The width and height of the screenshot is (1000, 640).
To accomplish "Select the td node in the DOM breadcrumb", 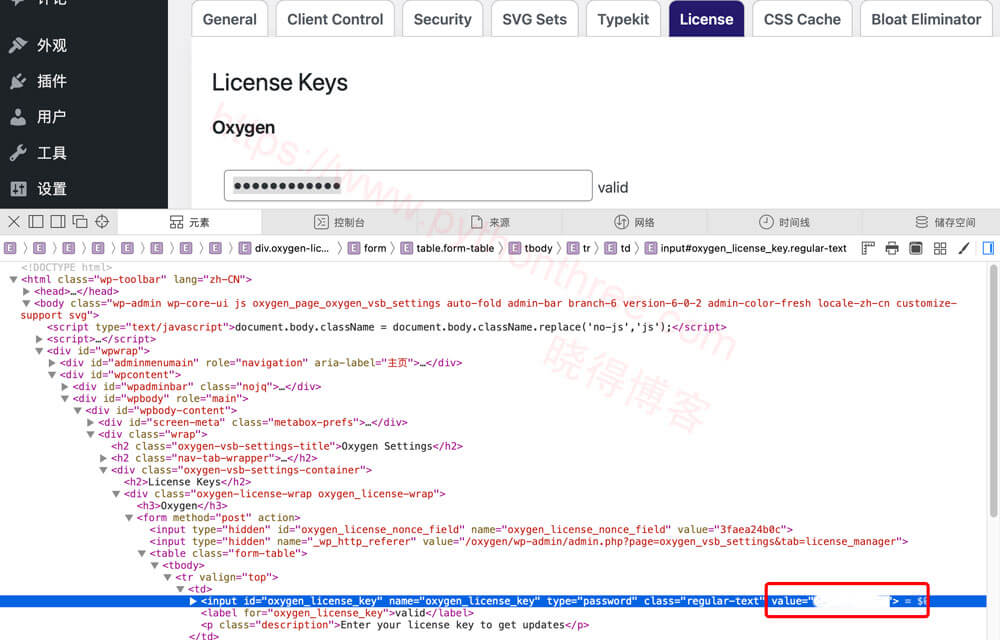I will [x=617, y=248].
